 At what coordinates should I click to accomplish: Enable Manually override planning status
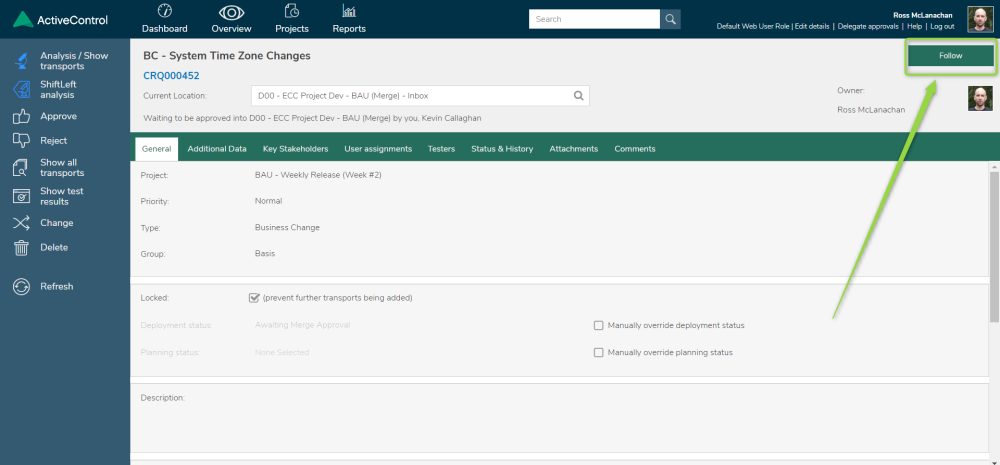(x=598, y=352)
